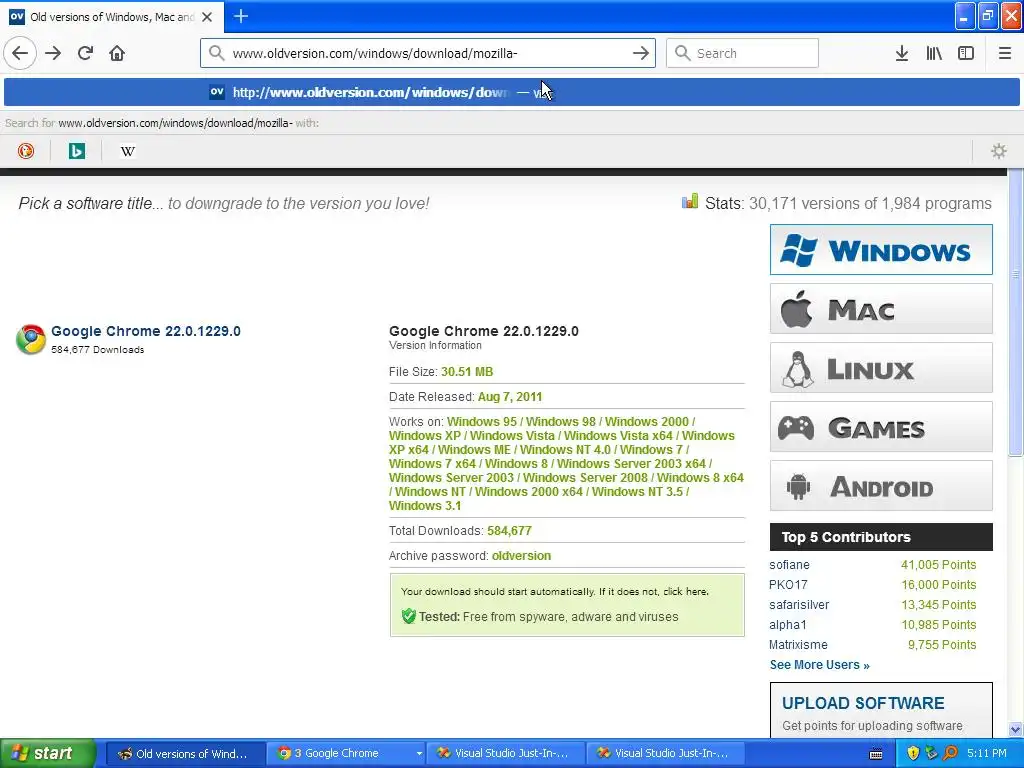
Task: Click the 30.51 MB file size value
Action: point(467,372)
